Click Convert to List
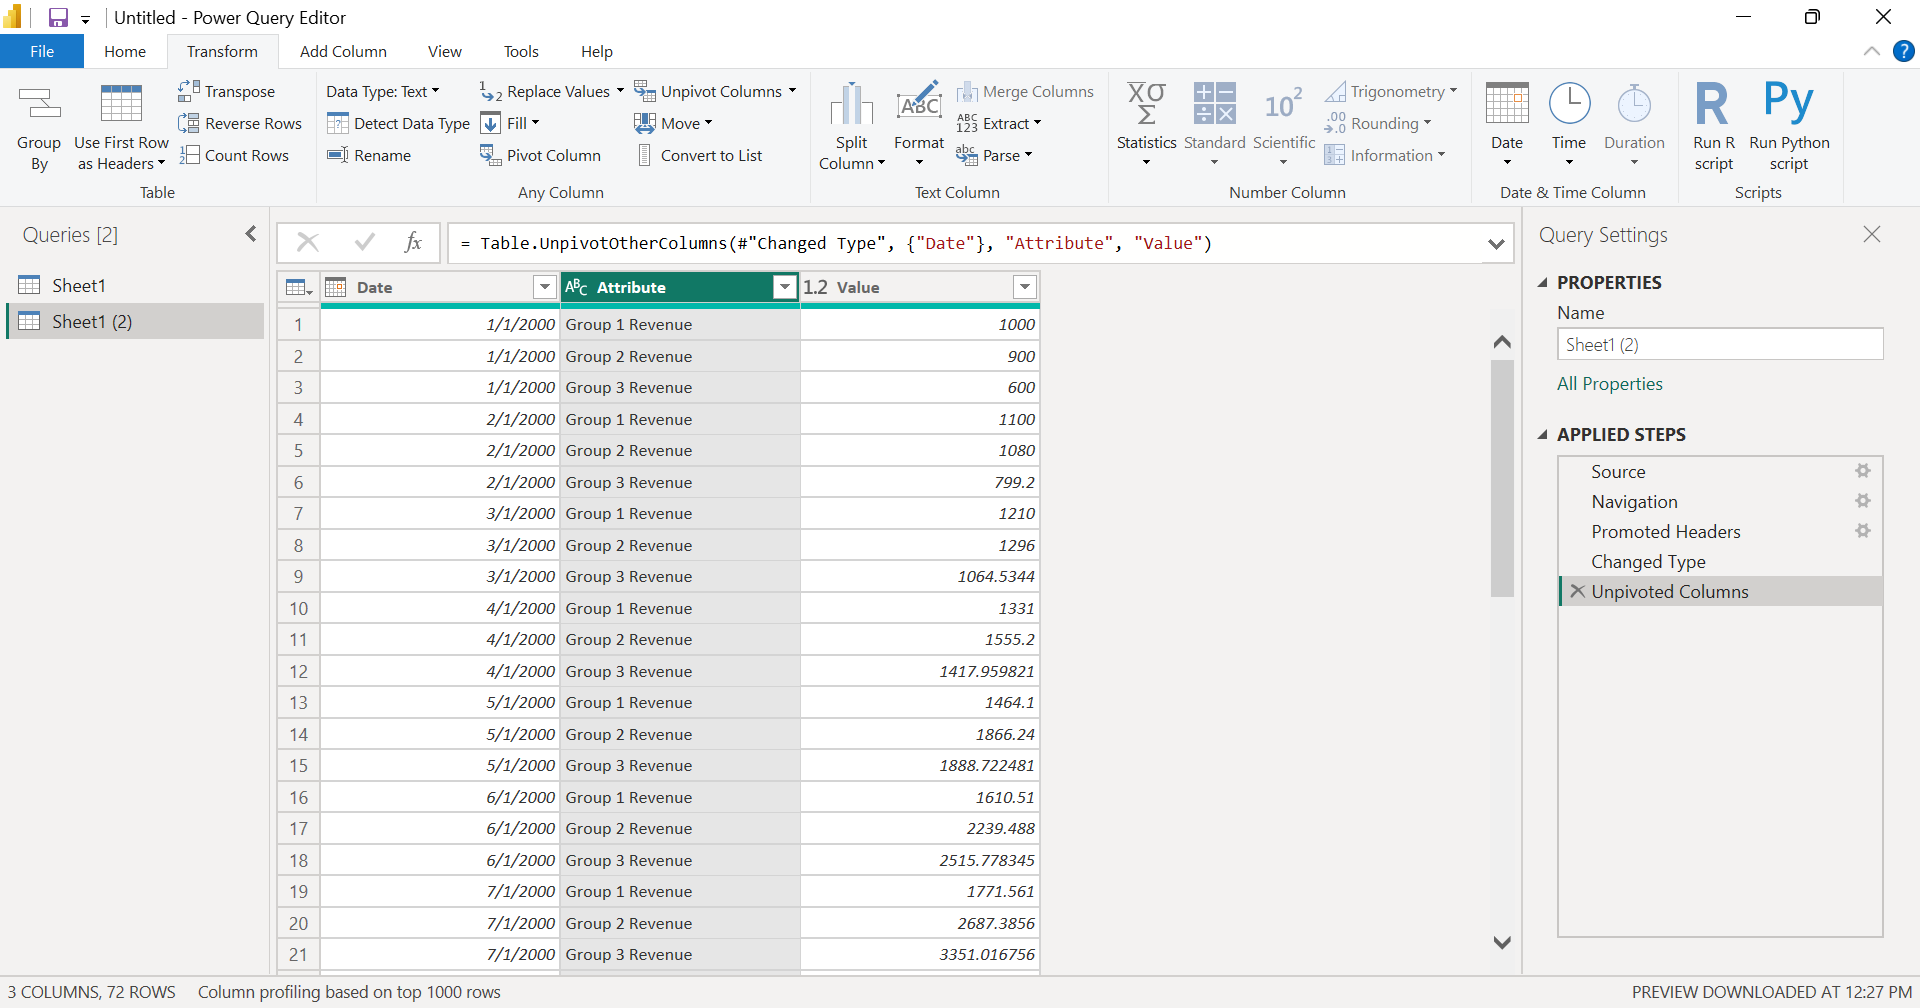This screenshot has width=1920, height=1008. pyautogui.click(x=699, y=155)
